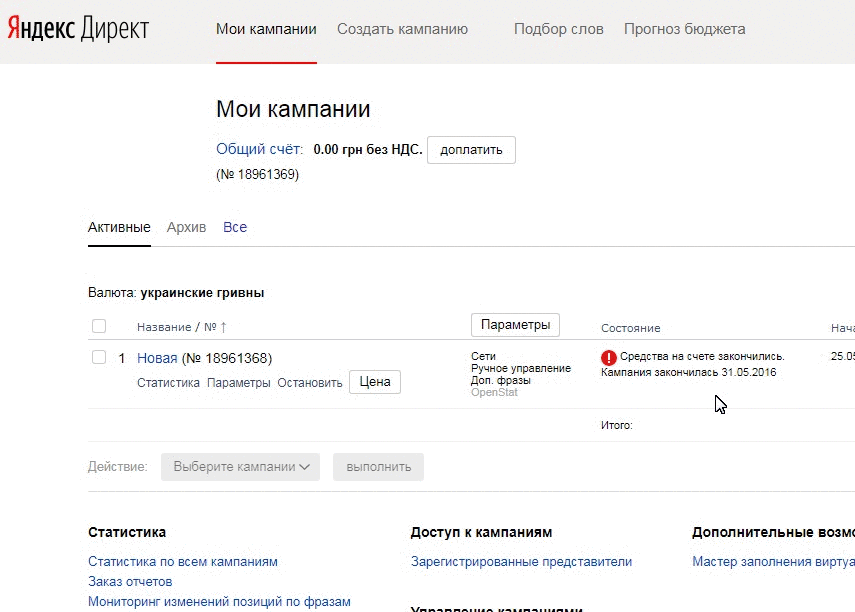Switch to the Архив tab
The height and width of the screenshot is (612, 855).
[186, 227]
